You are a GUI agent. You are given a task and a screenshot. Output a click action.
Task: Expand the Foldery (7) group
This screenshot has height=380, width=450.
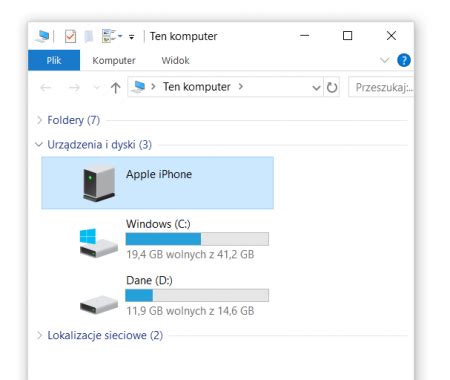pos(39,120)
